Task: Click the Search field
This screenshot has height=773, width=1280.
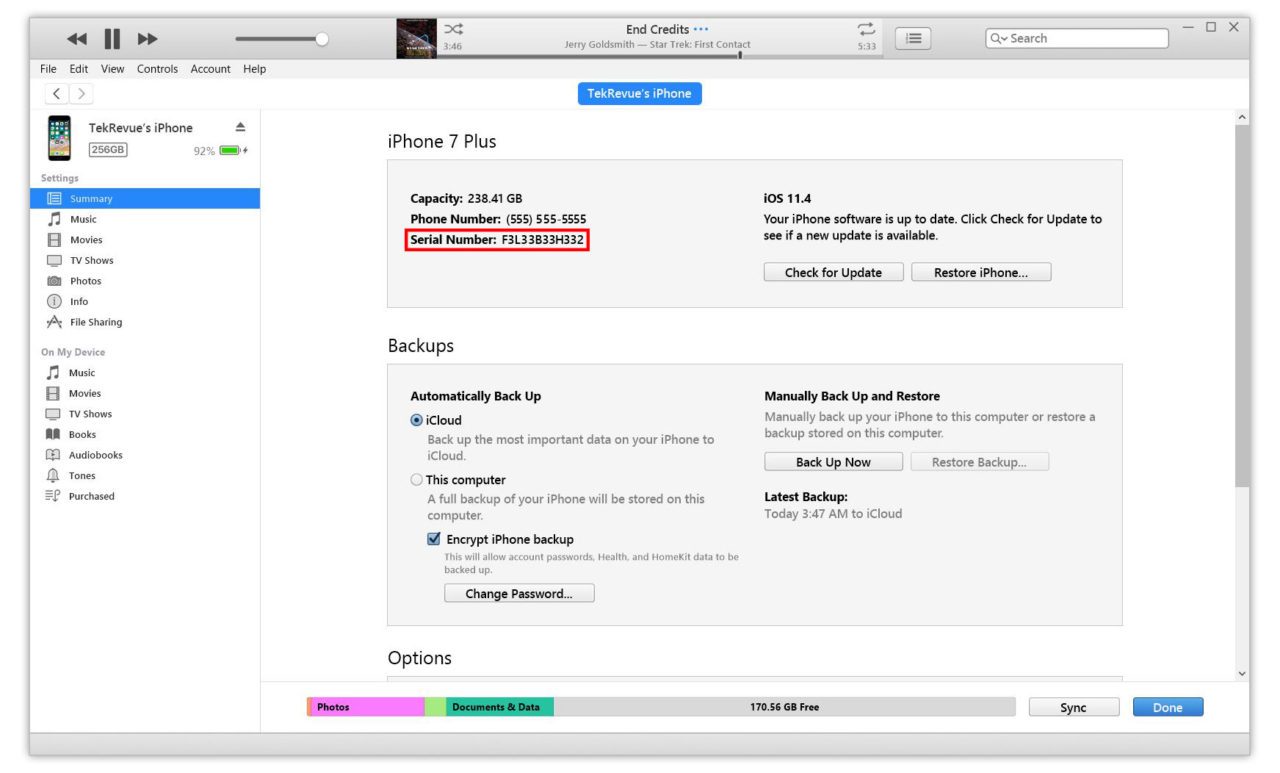Action: (1077, 38)
